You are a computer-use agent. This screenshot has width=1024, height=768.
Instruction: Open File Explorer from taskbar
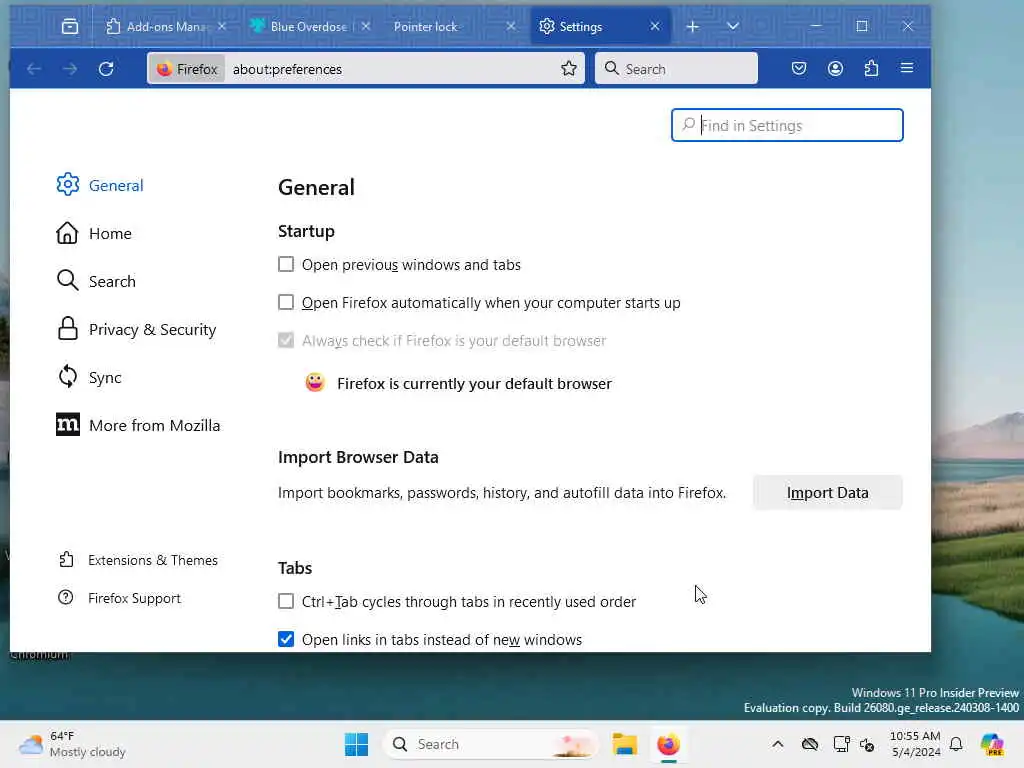pos(624,744)
